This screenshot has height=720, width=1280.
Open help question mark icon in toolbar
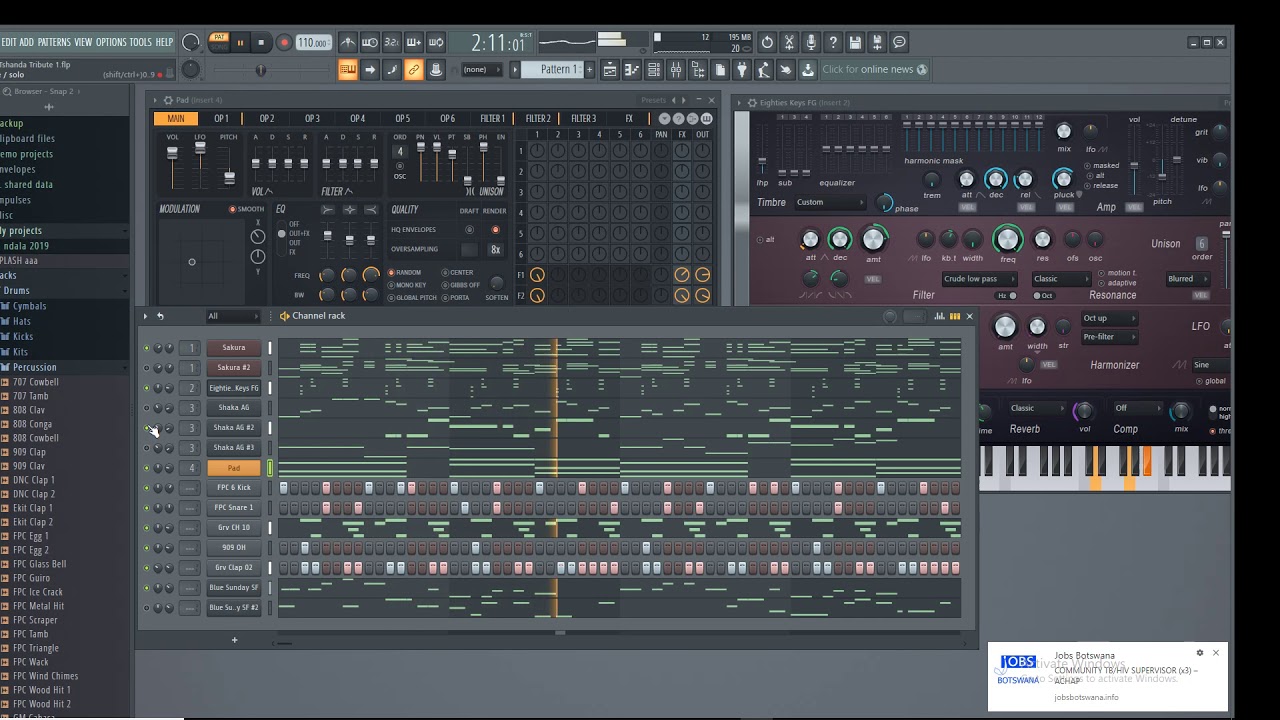tap(833, 42)
